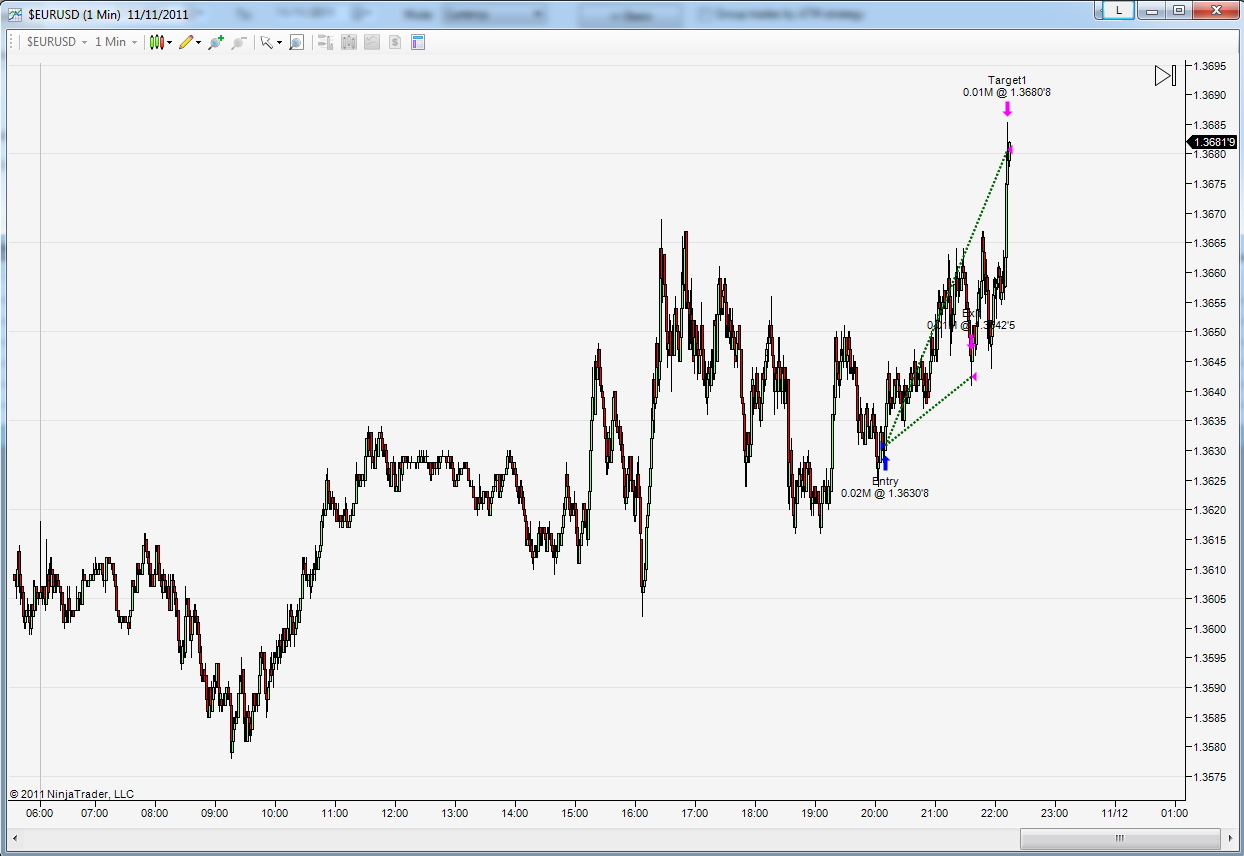The image size is (1244, 856).
Task: Click the 09:00 time axis label
Action: click(x=215, y=813)
